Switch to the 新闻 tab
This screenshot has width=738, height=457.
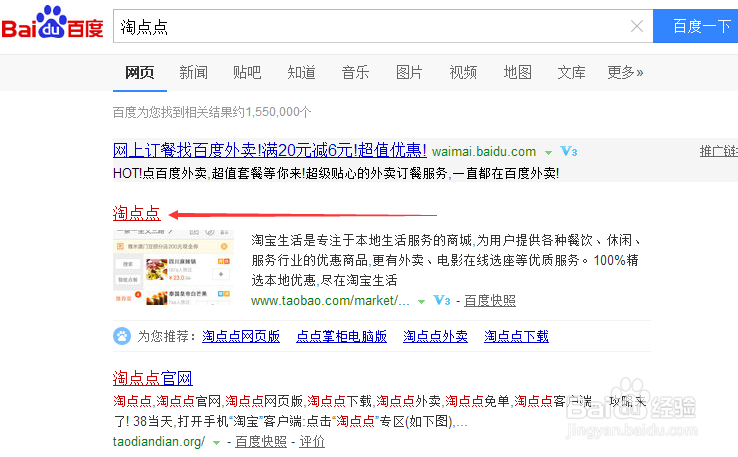click(x=193, y=72)
